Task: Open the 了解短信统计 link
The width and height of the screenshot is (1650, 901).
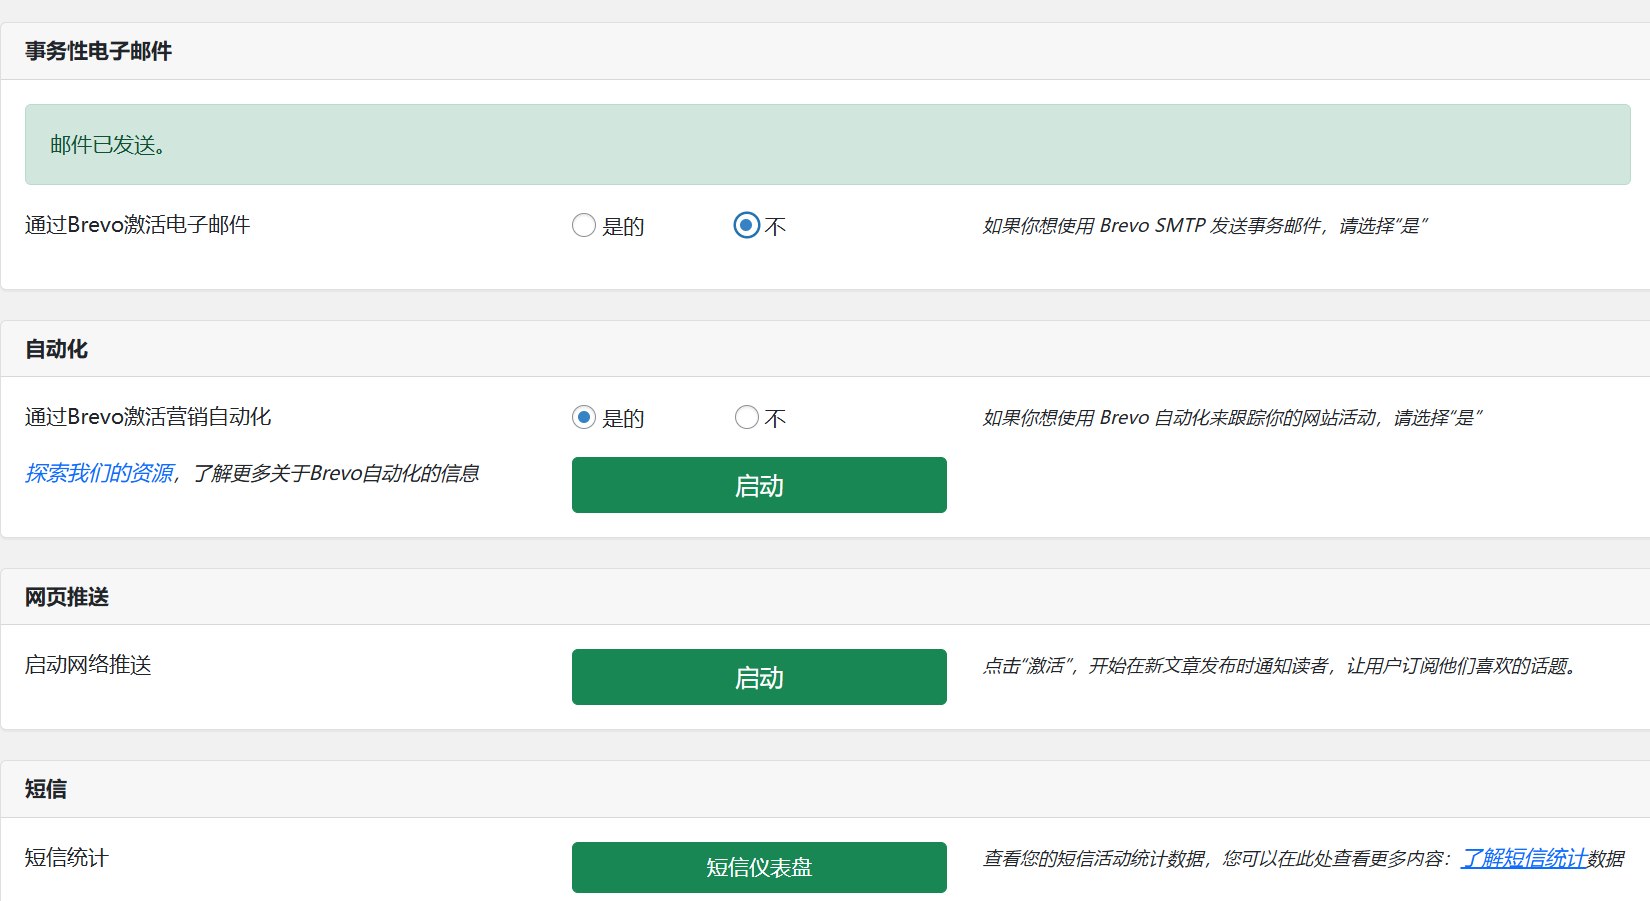Action: pyautogui.click(x=1523, y=858)
